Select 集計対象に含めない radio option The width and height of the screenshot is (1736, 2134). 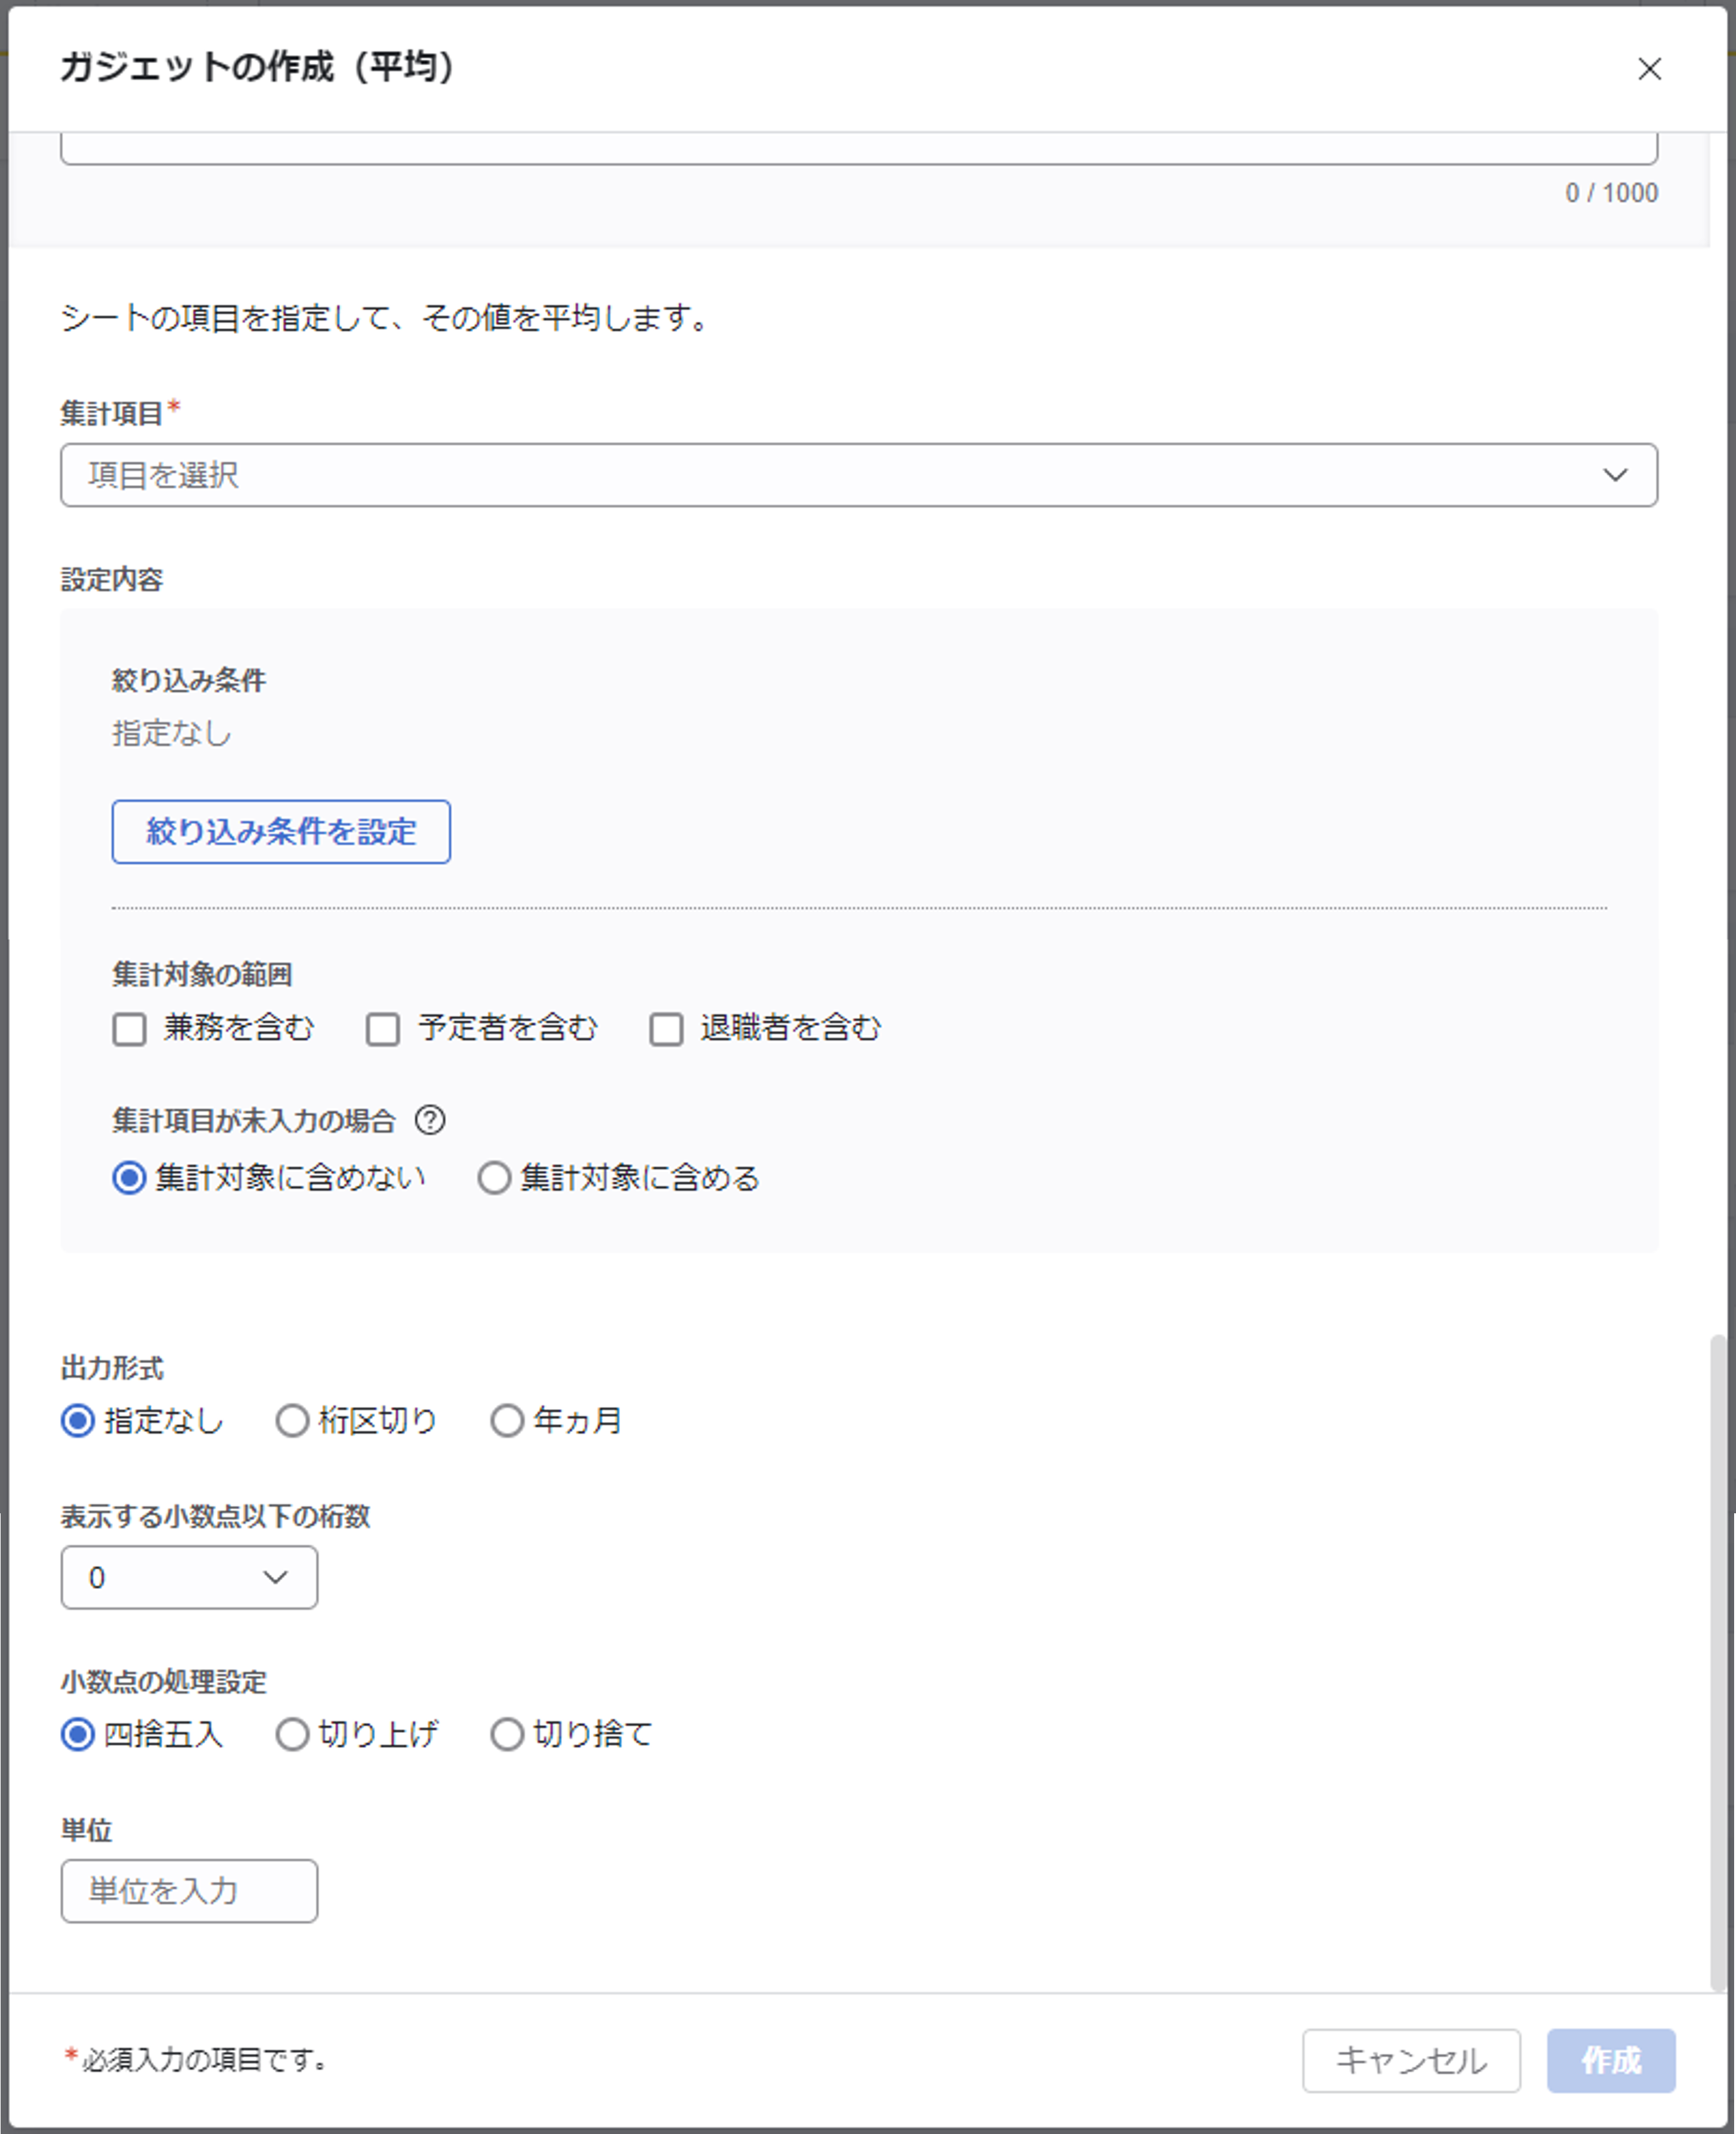[x=130, y=1178]
